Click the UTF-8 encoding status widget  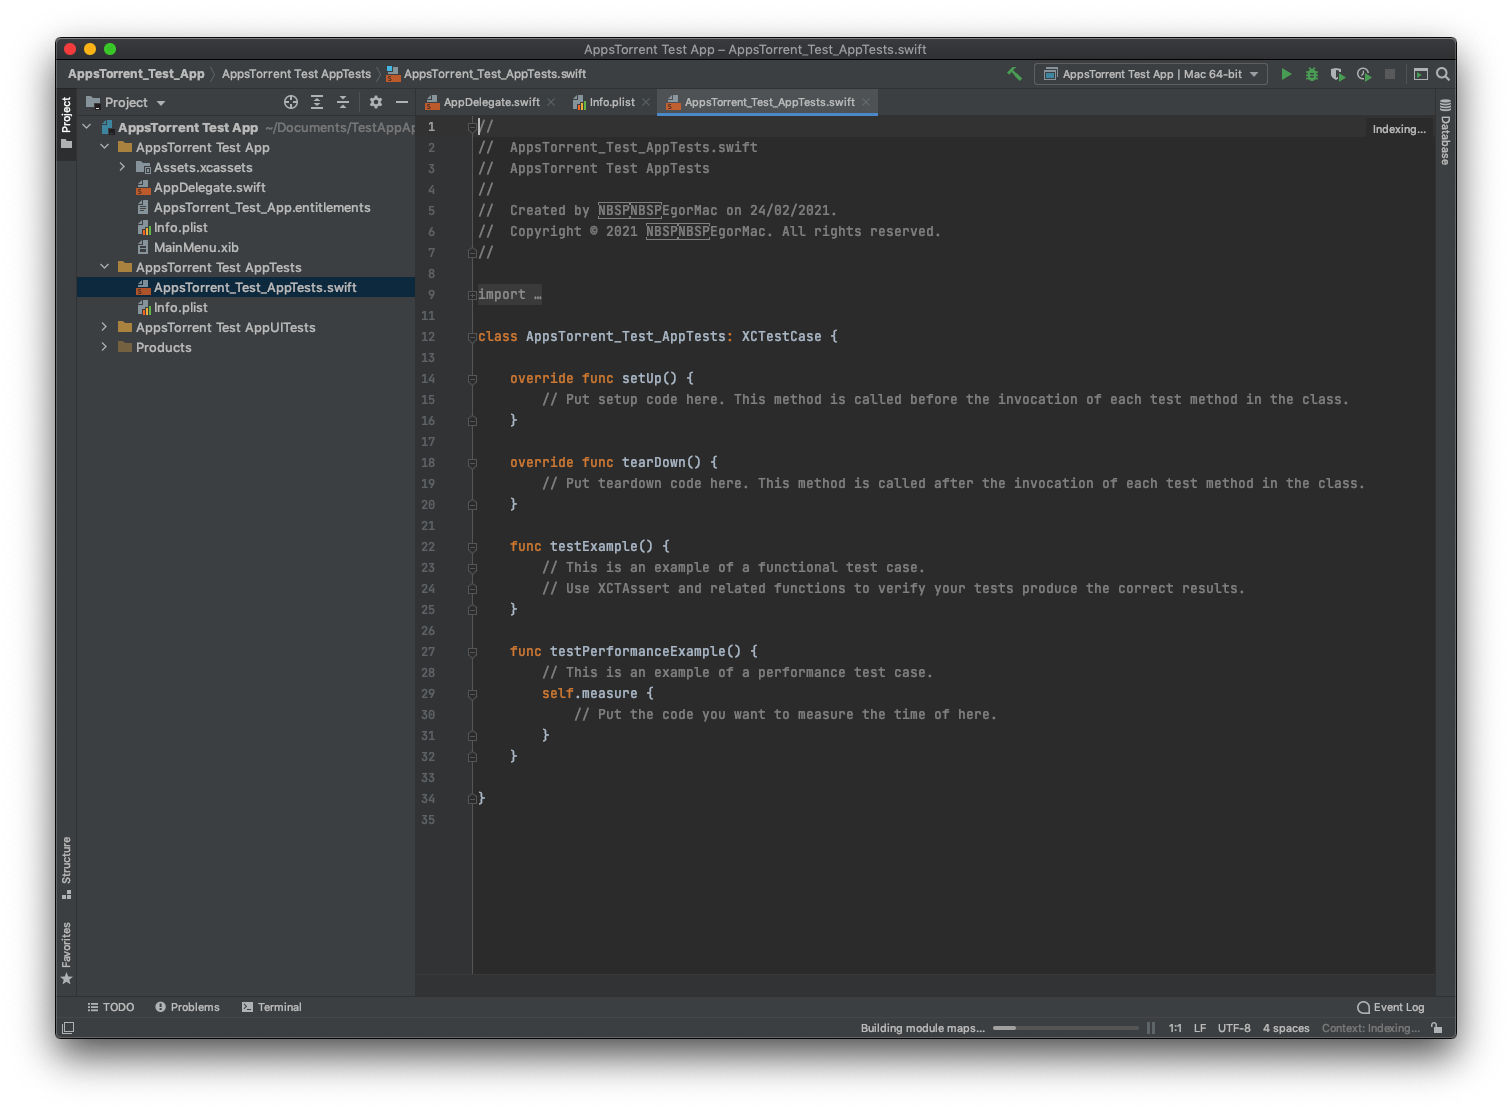coord(1234,1028)
